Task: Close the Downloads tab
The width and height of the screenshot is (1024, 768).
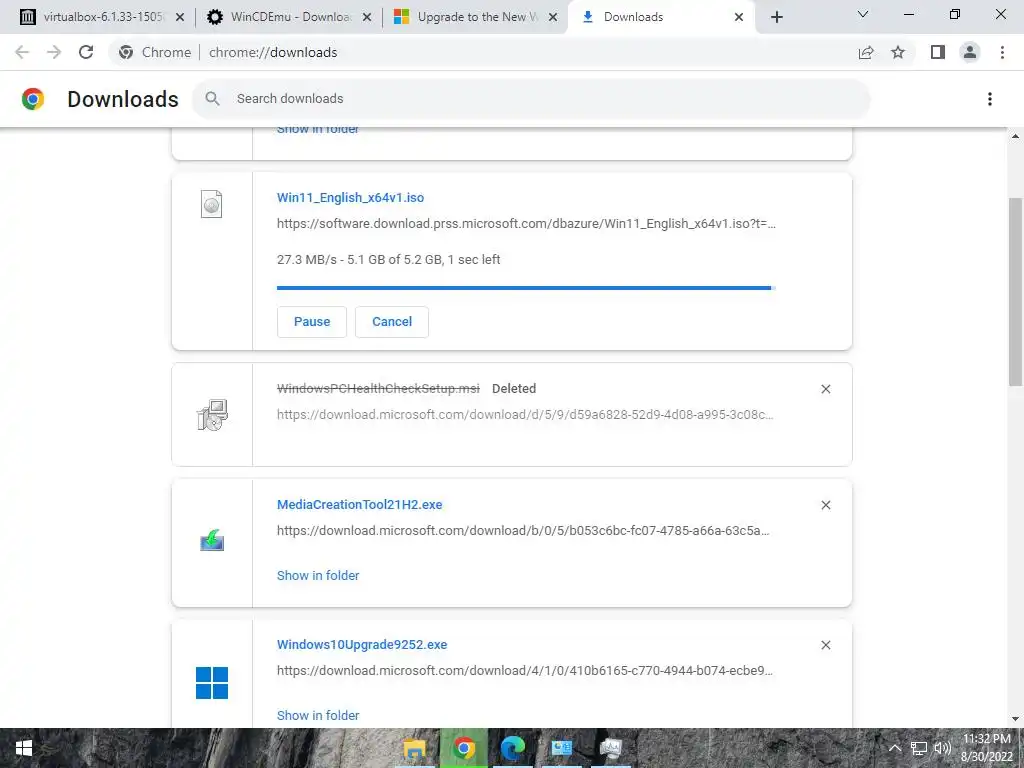Action: [739, 17]
